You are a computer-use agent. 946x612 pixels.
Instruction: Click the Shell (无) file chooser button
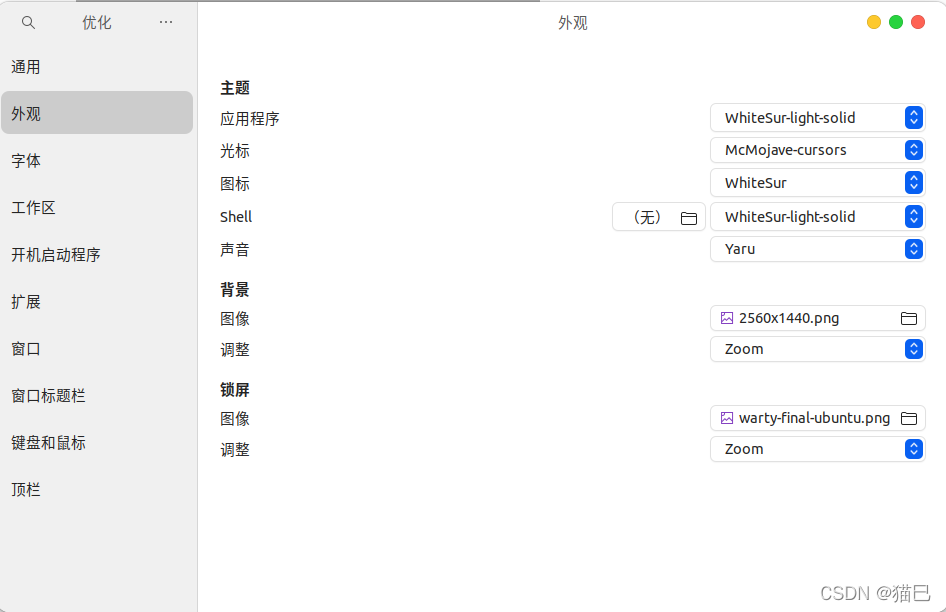click(x=659, y=217)
